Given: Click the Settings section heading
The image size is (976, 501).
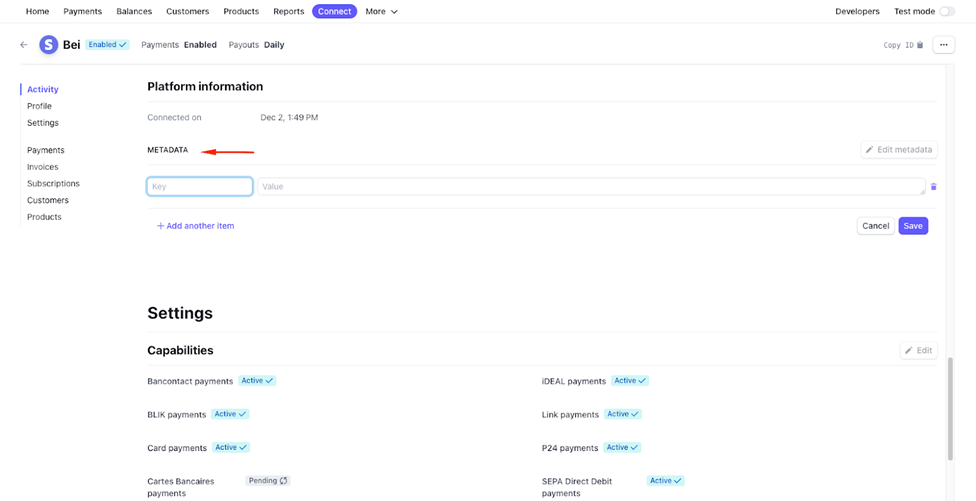Looking at the screenshot, I should point(180,313).
